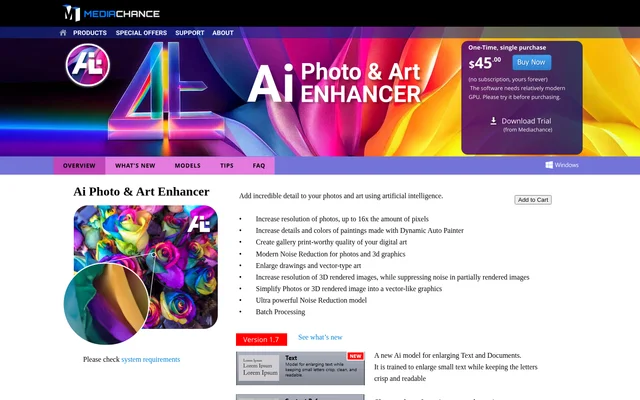Open the About menu
The width and height of the screenshot is (640, 400).
click(223, 33)
